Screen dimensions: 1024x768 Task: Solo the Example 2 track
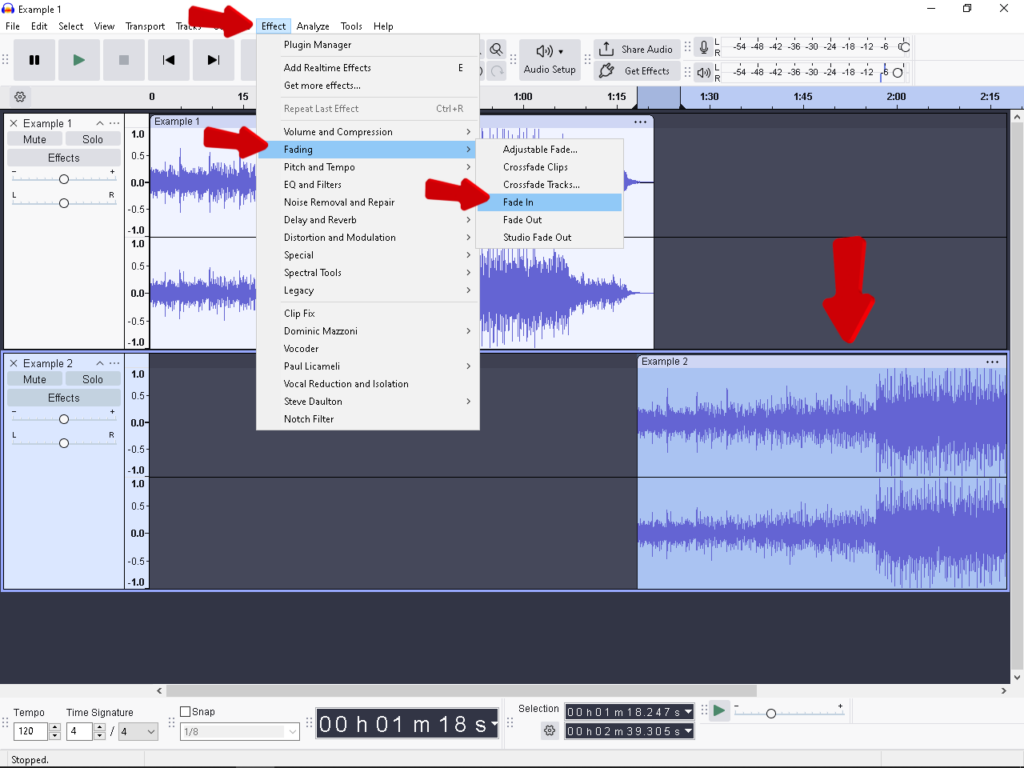[93, 379]
